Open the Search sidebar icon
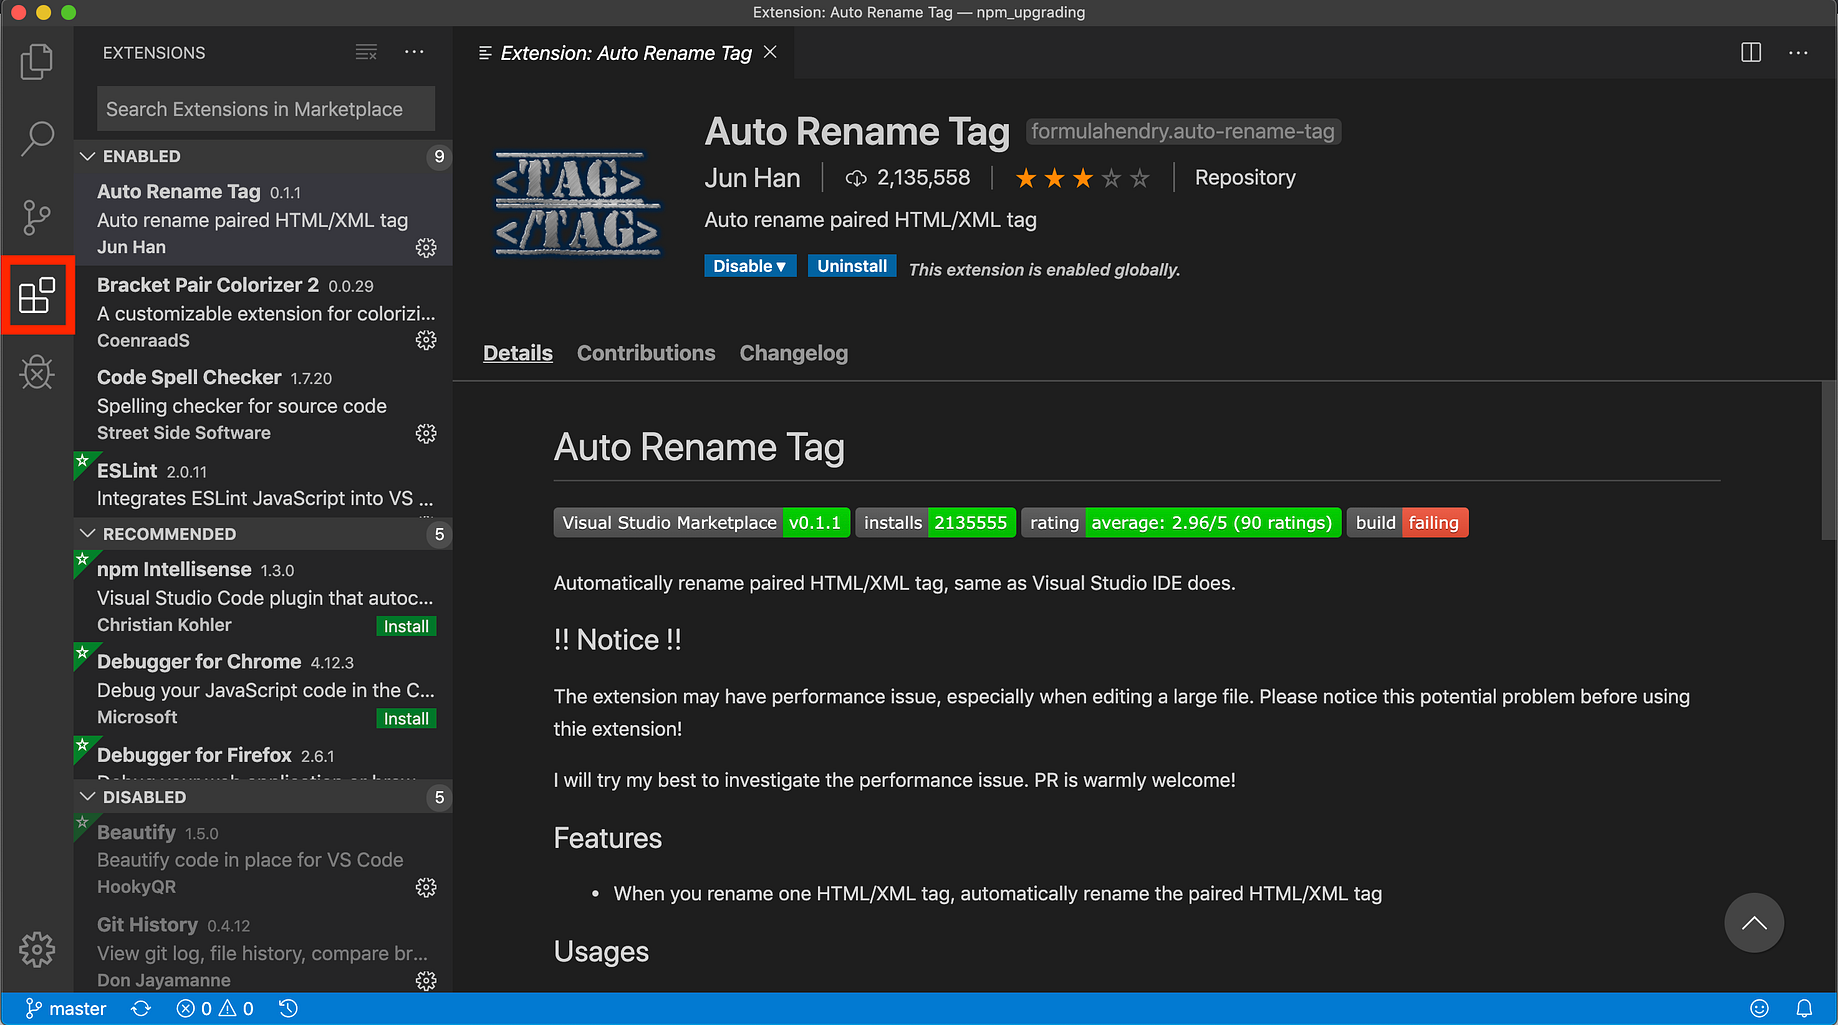This screenshot has width=1838, height=1025. pyautogui.click(x=37, y=139)
